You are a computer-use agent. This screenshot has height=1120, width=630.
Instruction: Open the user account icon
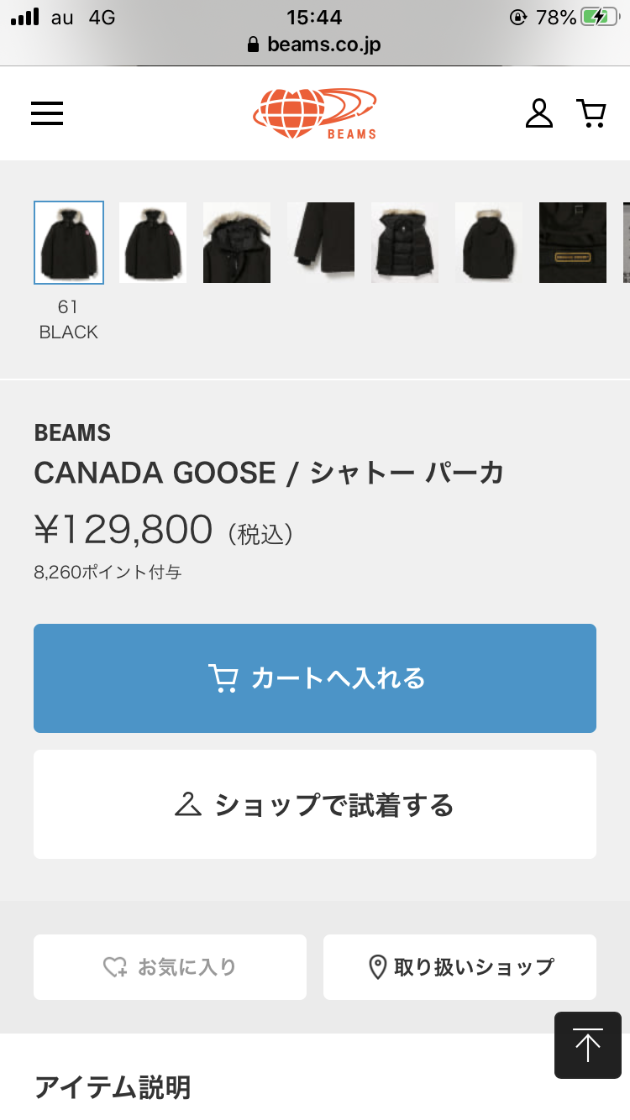(539, 114)
